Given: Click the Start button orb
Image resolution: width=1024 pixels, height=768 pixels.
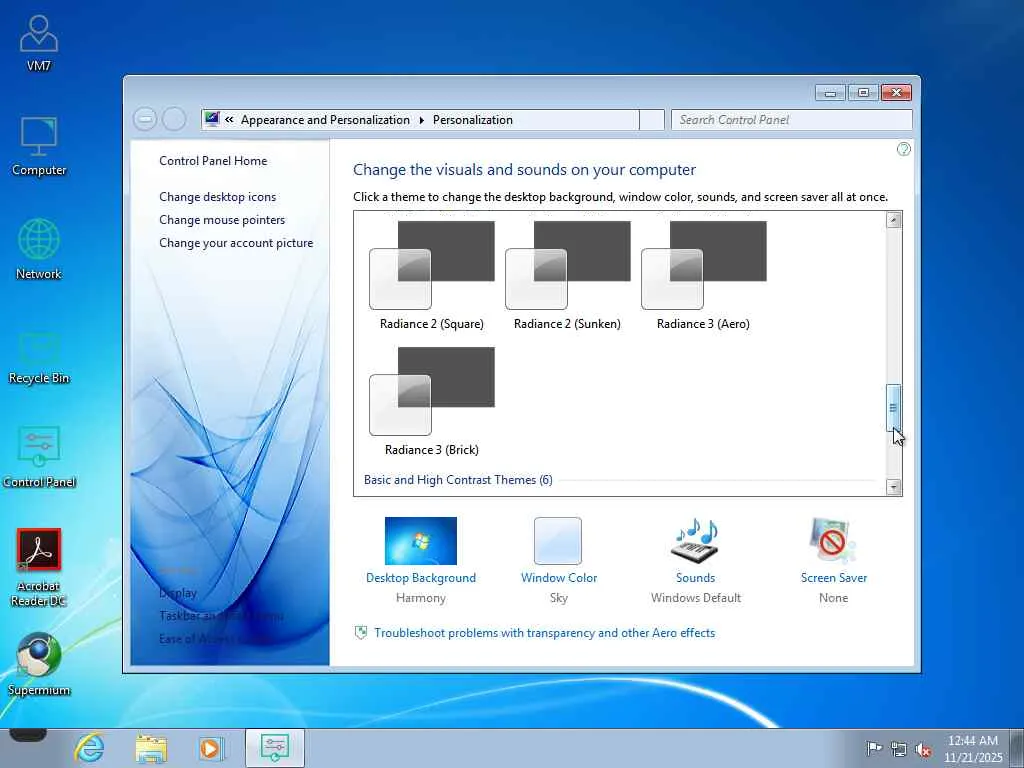Looking at the screenshot, I should (x=27, y=735).
